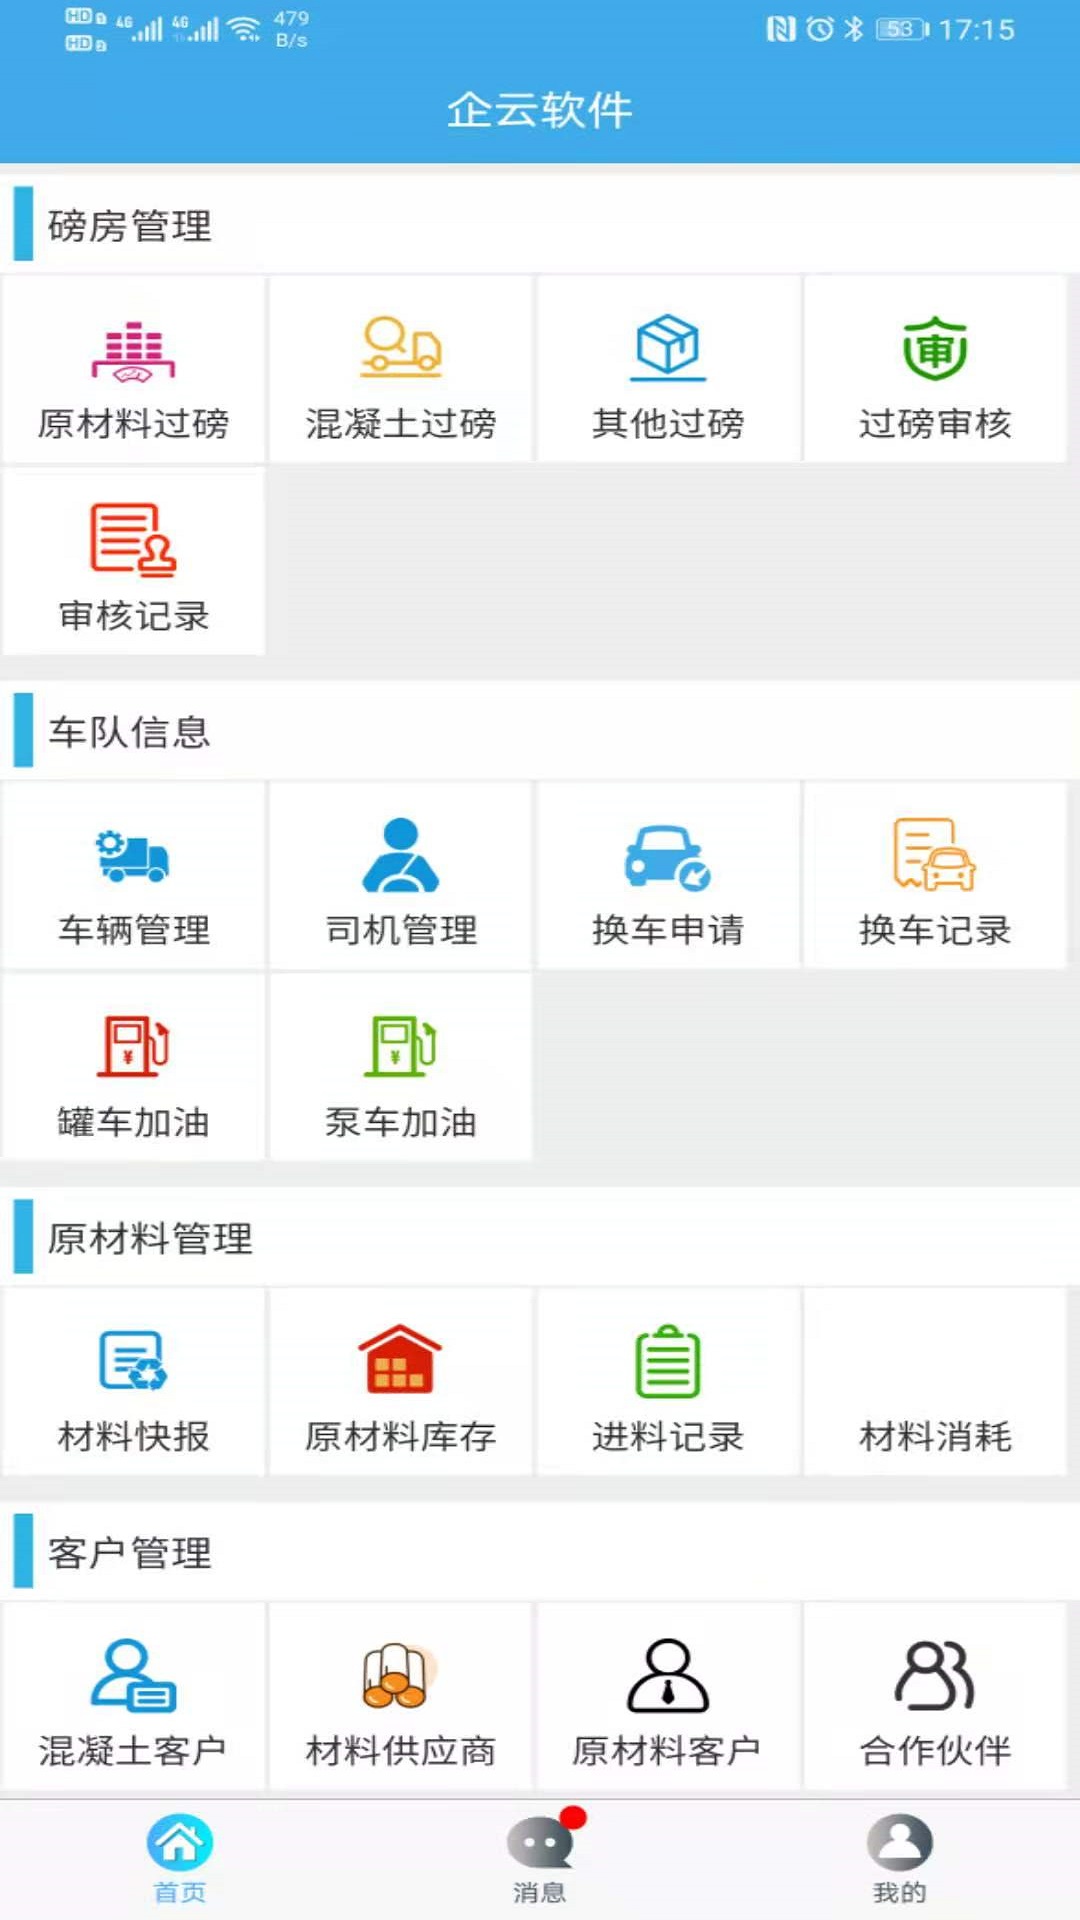Tap the green 泵车加油 fuel pump icon
The width and height of the screenshot is (1080, 1920).
(x=400, y=1047)
